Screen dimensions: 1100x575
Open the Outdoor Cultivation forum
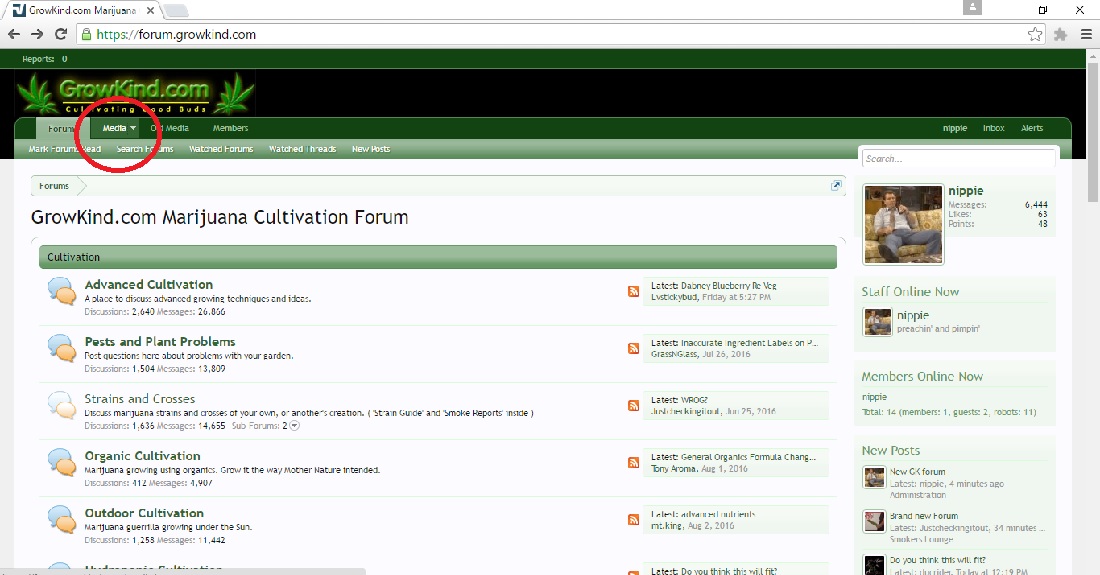tap(144, 513)
